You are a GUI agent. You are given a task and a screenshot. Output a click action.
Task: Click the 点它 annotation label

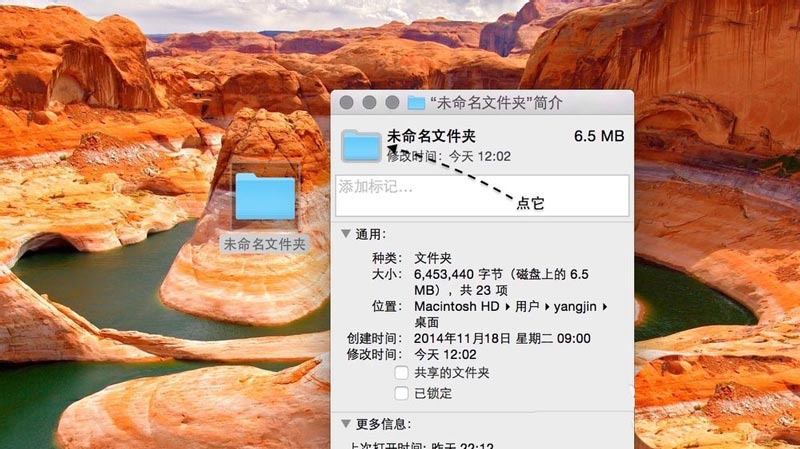(x=529, y=203)
